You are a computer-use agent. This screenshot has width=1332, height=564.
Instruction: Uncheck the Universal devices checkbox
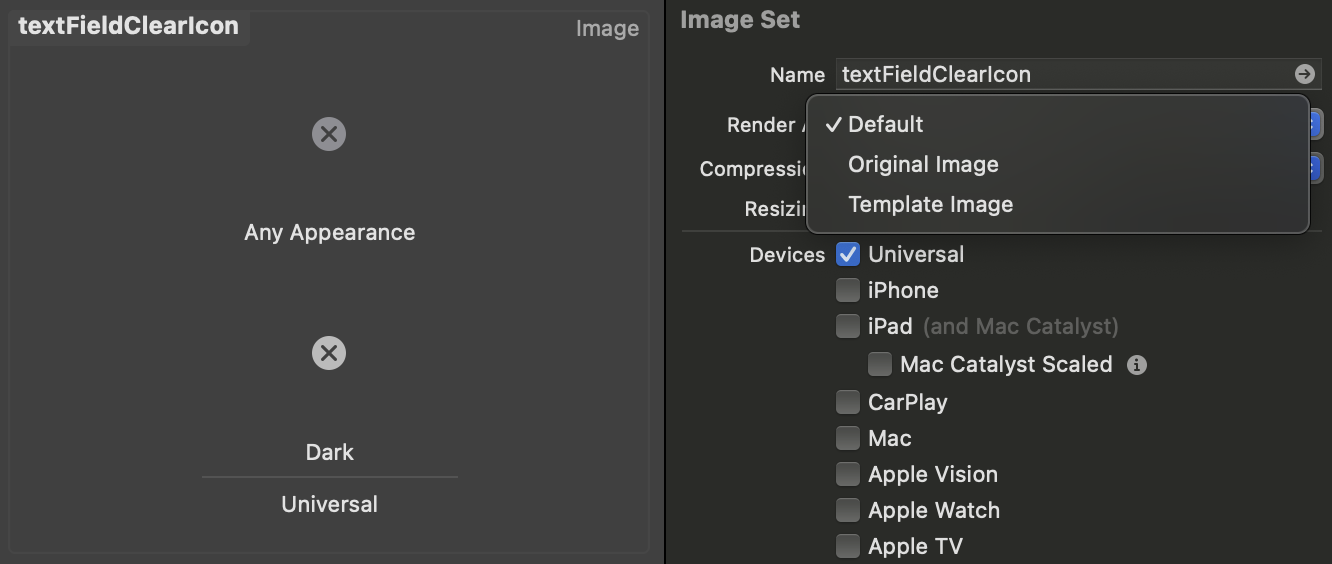(x=848, y=254)
